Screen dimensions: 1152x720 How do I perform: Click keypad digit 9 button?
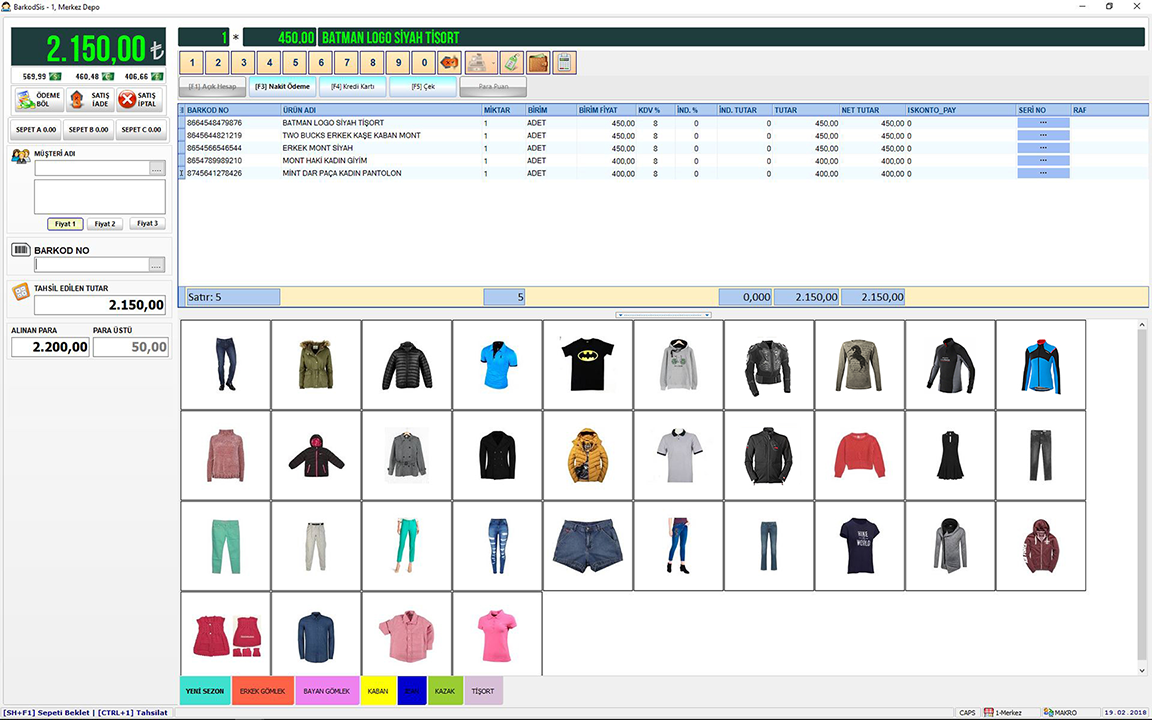398,63
